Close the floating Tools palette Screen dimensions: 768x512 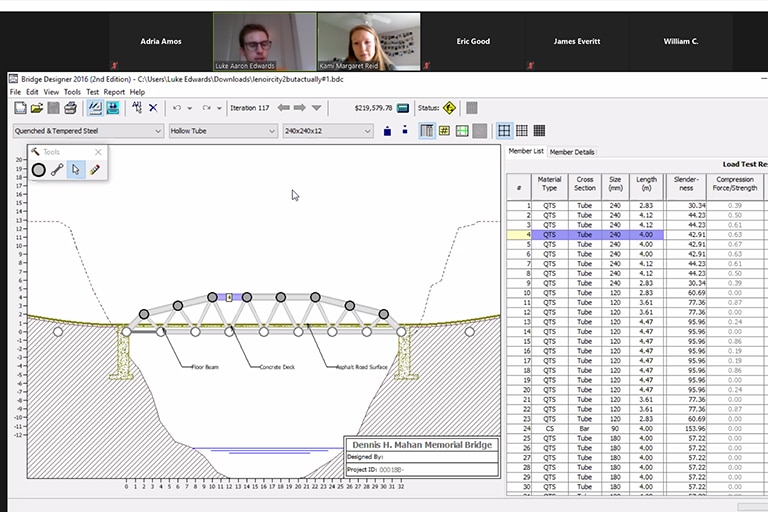[x=98, y=152]
